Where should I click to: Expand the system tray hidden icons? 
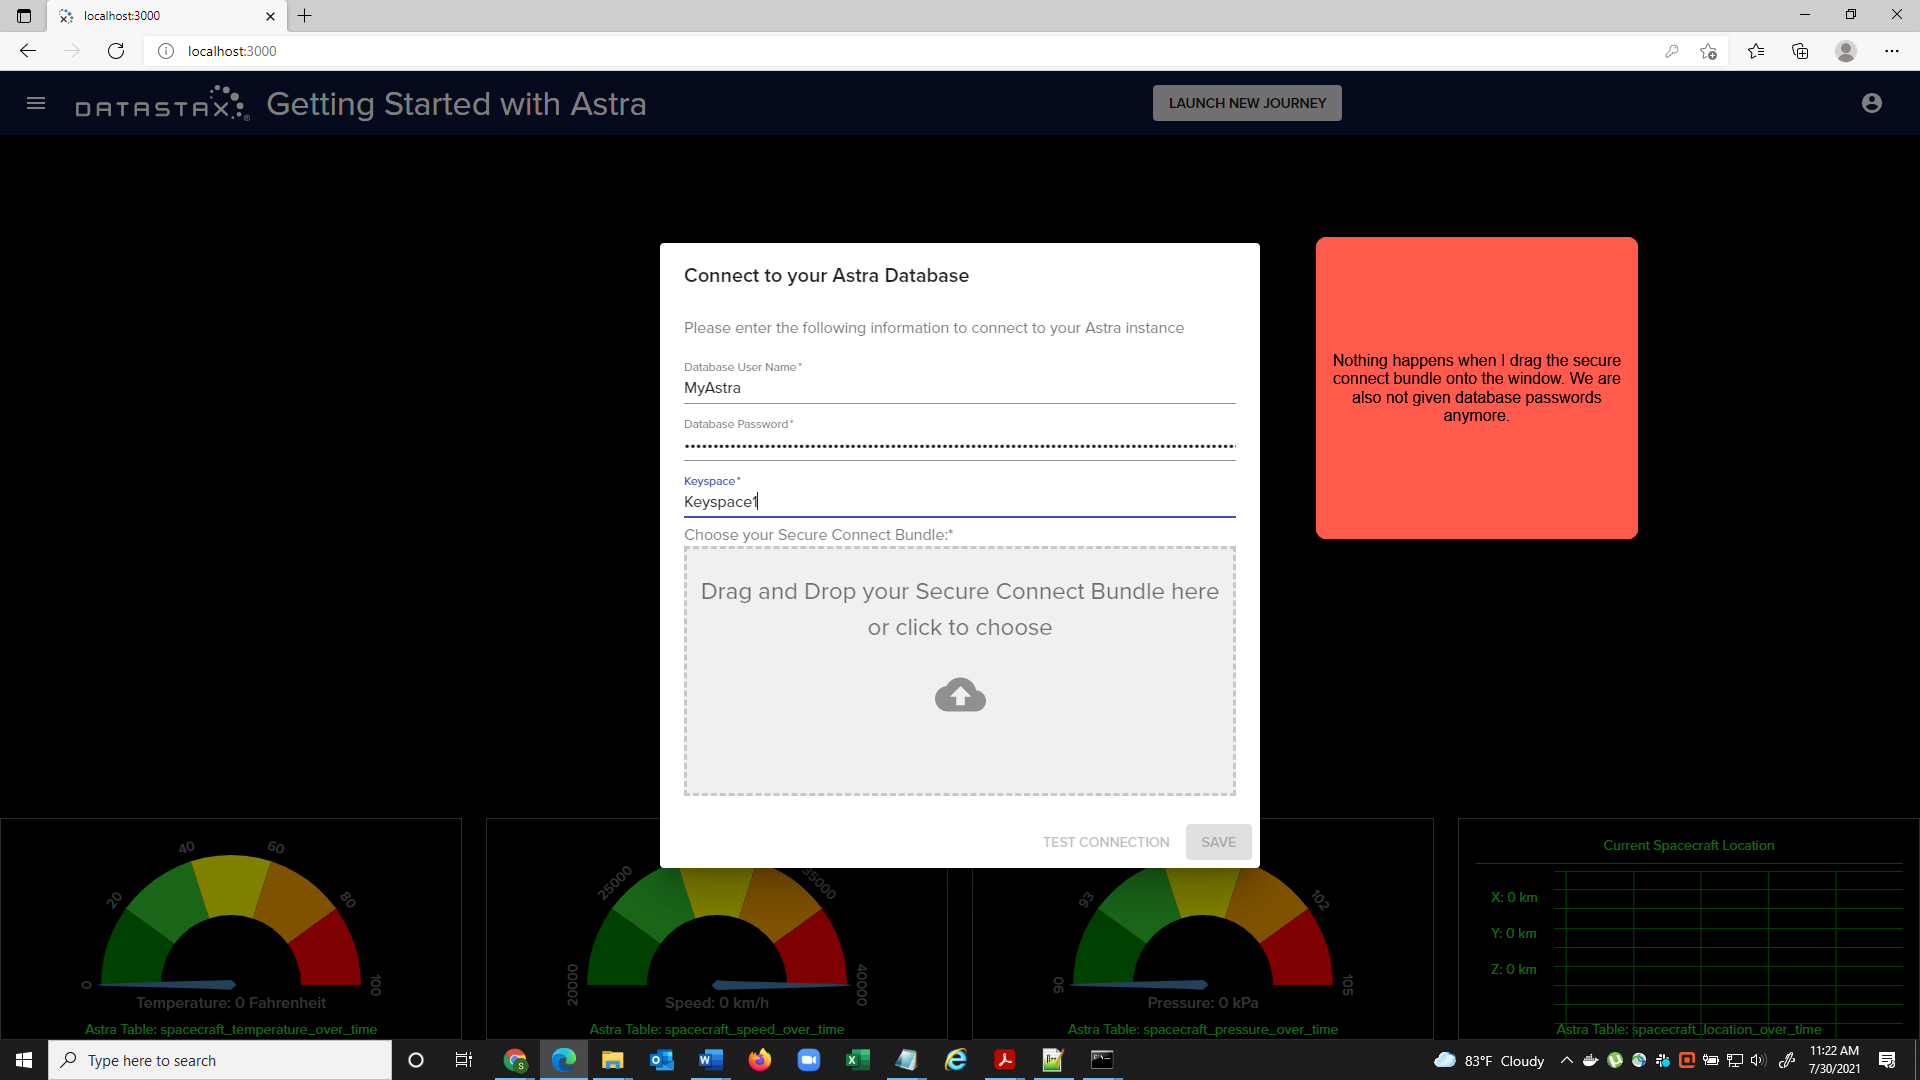coord(1566,1060)
